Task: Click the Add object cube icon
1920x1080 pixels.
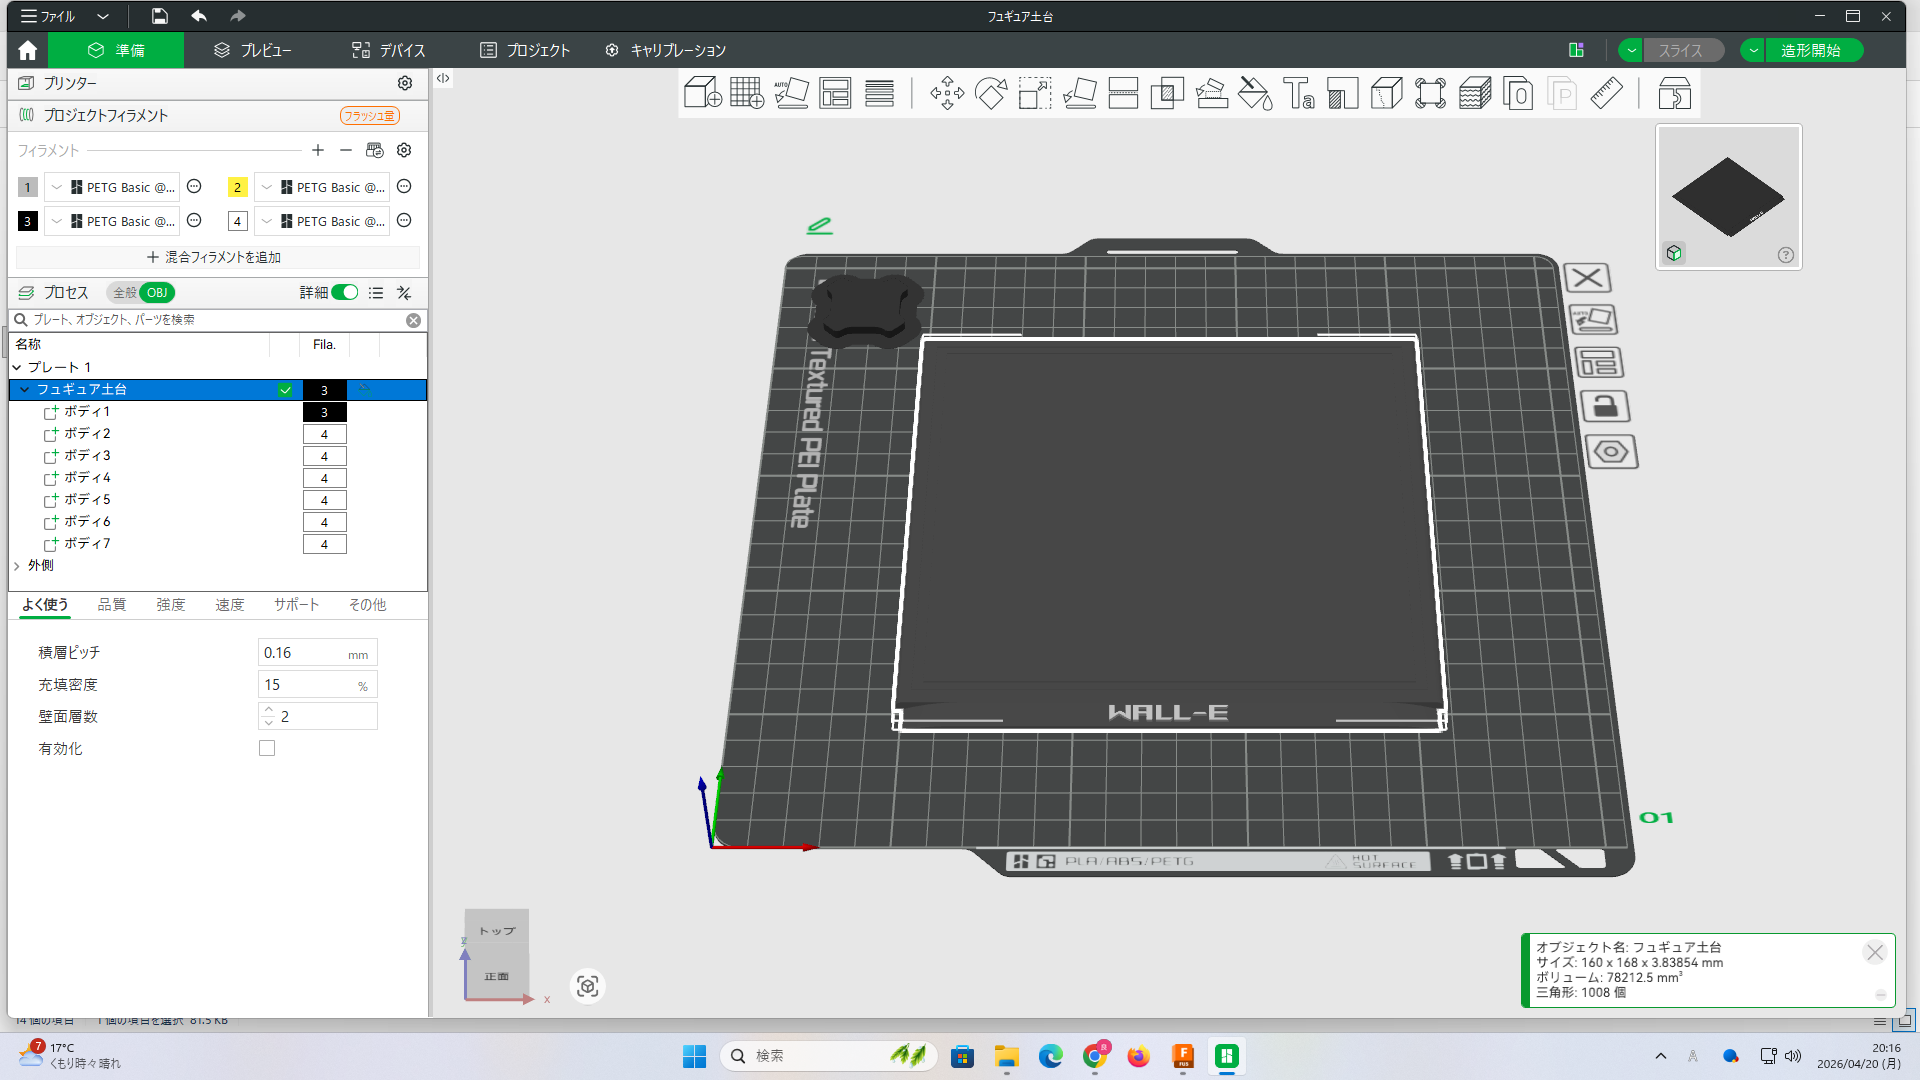Action: pyautogui.click(x=702, y=94)
